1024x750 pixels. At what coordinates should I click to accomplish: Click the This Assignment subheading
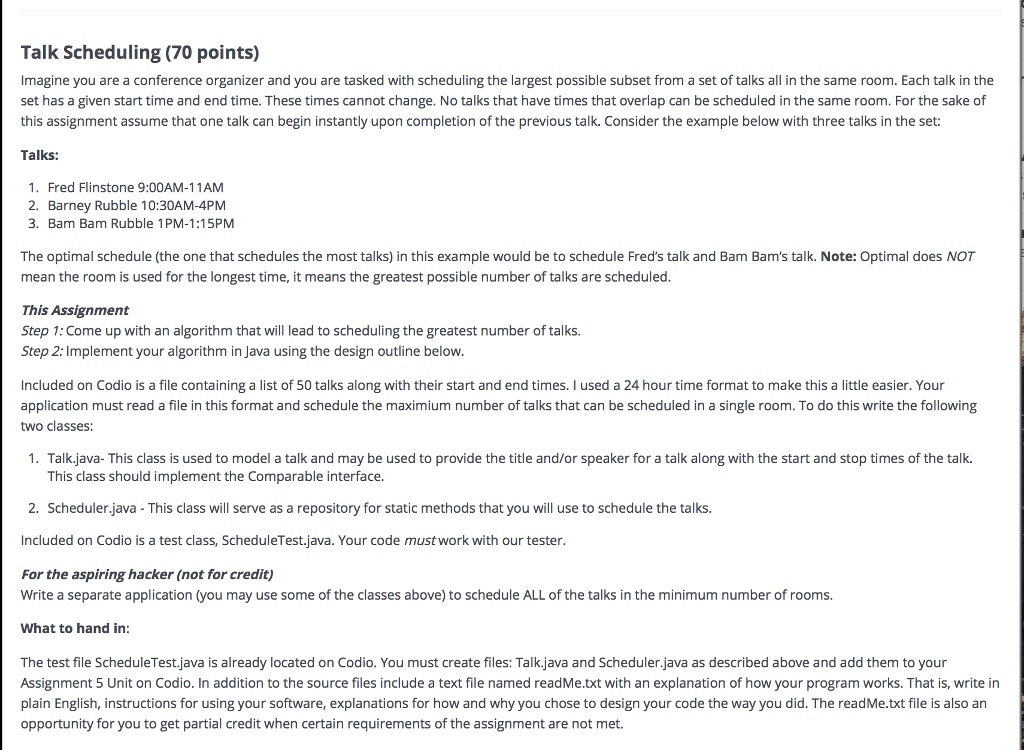pyautogui.click(x=75, y=310)
